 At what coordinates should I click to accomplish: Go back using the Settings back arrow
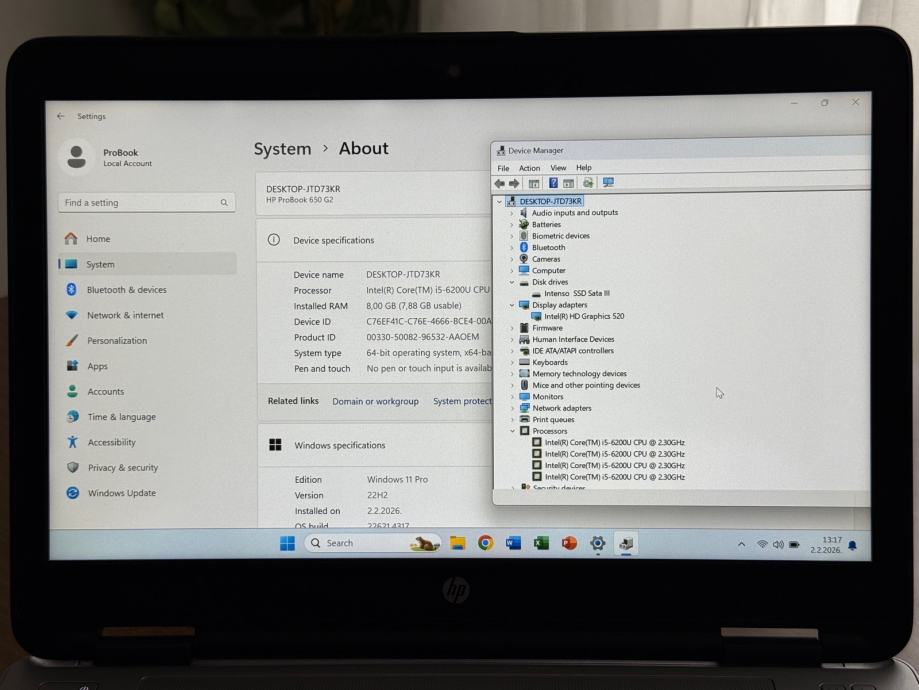click(x=60, y=116)
